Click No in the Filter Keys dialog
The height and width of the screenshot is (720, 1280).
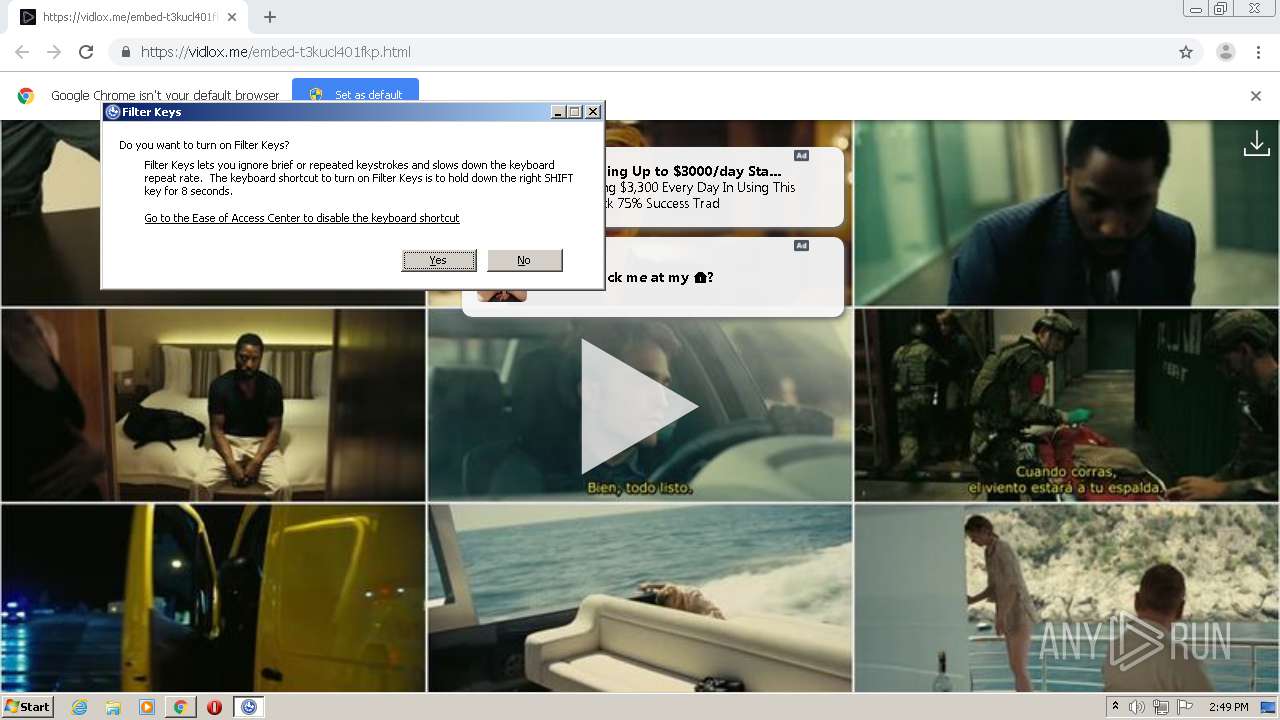pos(524,260)
